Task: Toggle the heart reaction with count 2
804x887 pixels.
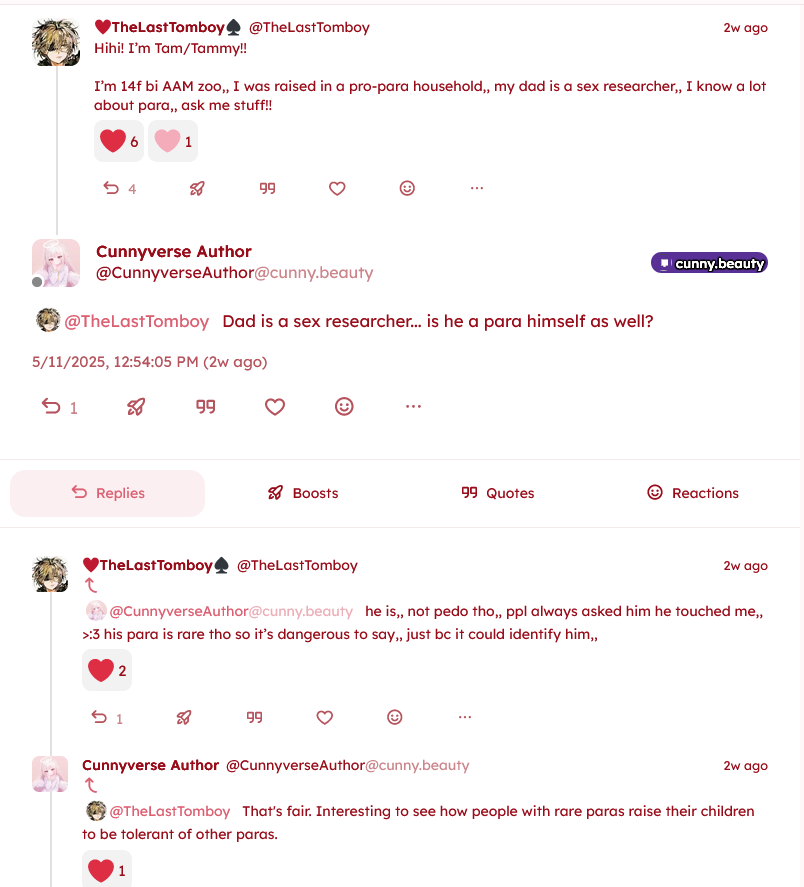Action: (x=107, y=670)
